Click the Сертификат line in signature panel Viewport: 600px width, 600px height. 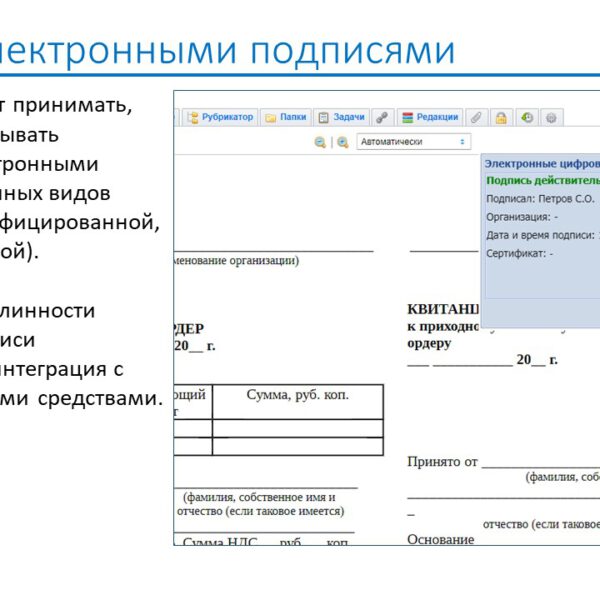(x=520, y=254)
